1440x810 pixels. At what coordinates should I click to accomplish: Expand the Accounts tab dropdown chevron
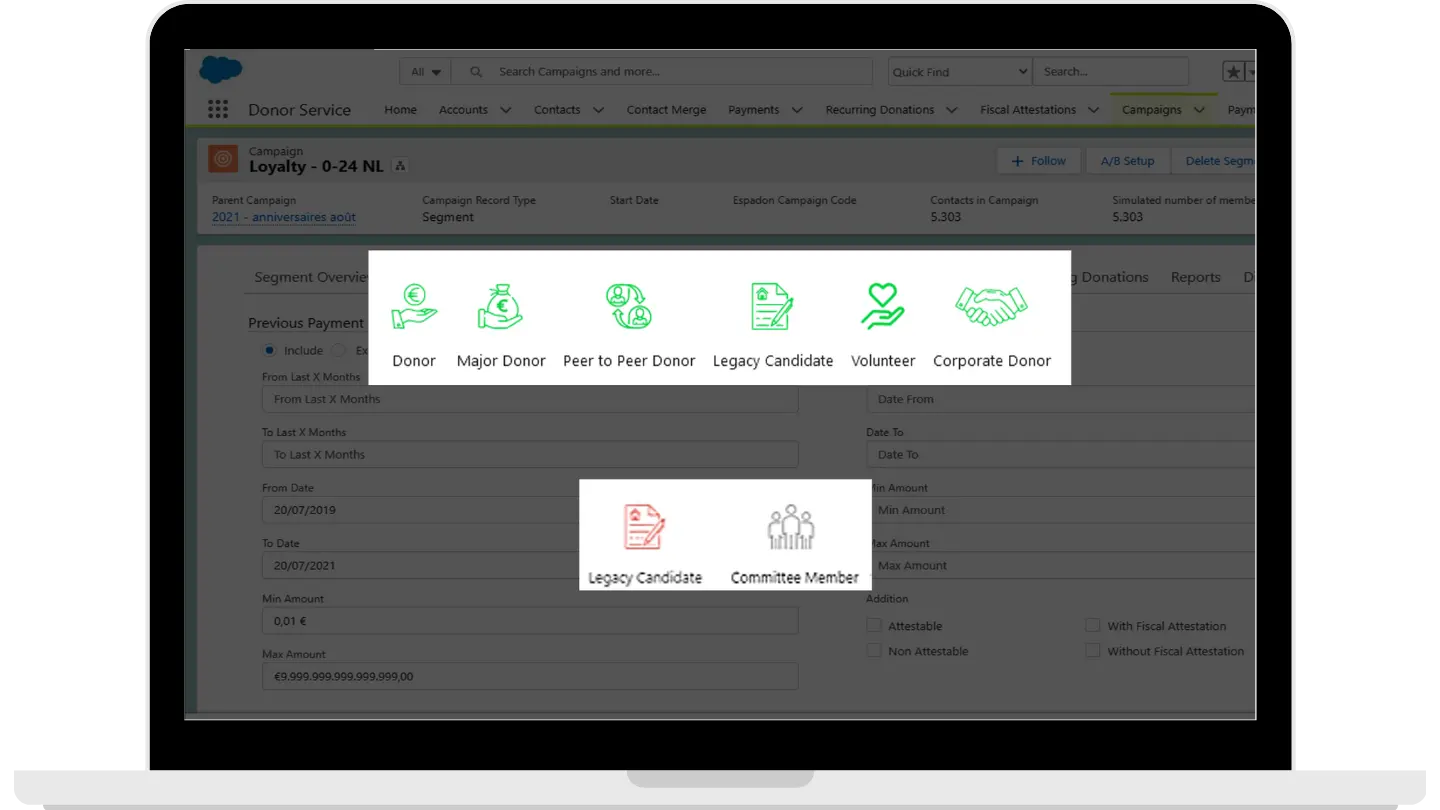tap(506, 110)
